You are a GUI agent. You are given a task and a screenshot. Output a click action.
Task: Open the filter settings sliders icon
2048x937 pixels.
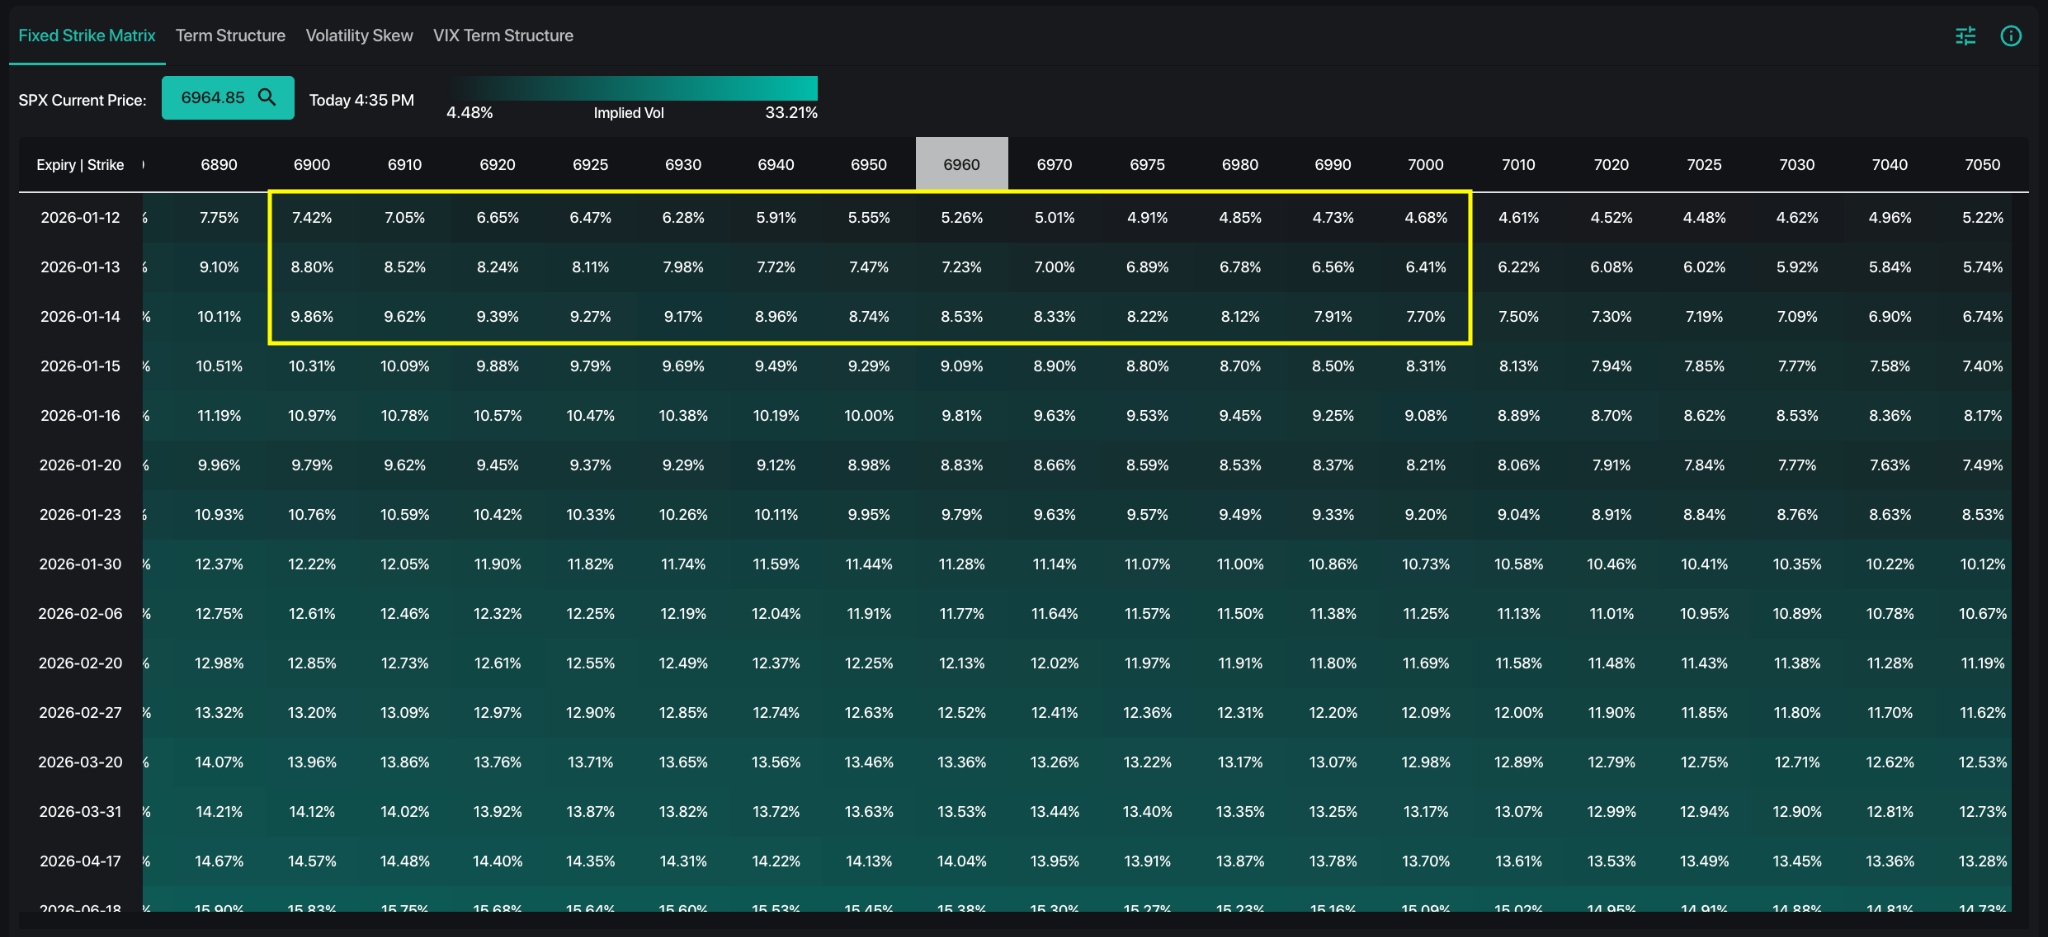1965,36
